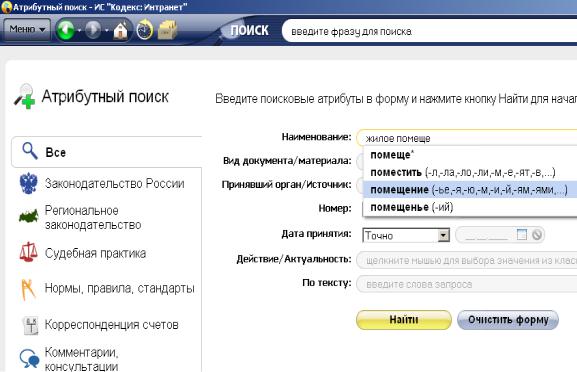
Task: Click the scales of justice icon
Action: point(28,252)
